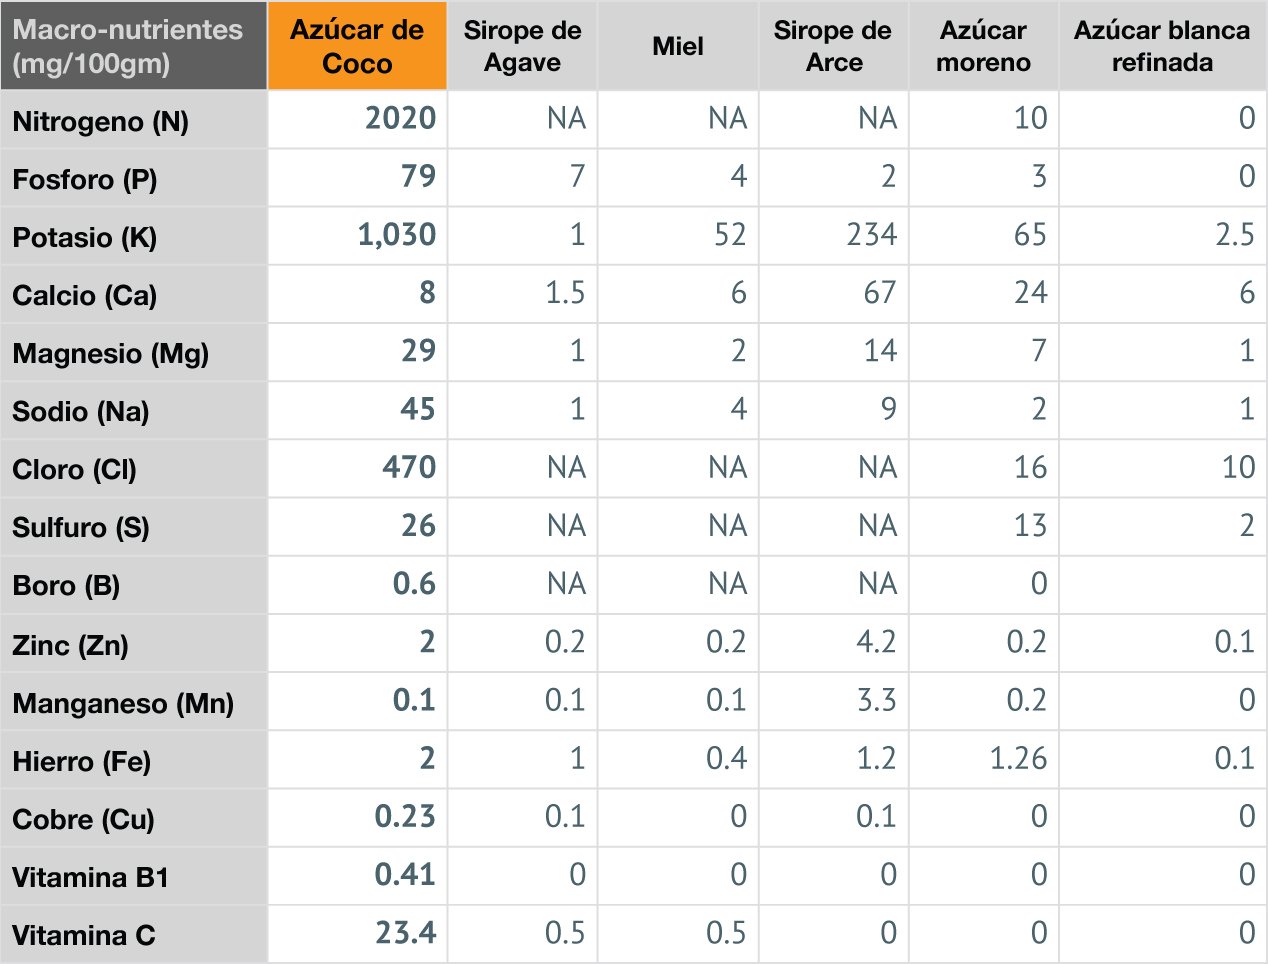
Task: Select the Azúcar blanca refinada header
Action: [x=1162, y=46]
